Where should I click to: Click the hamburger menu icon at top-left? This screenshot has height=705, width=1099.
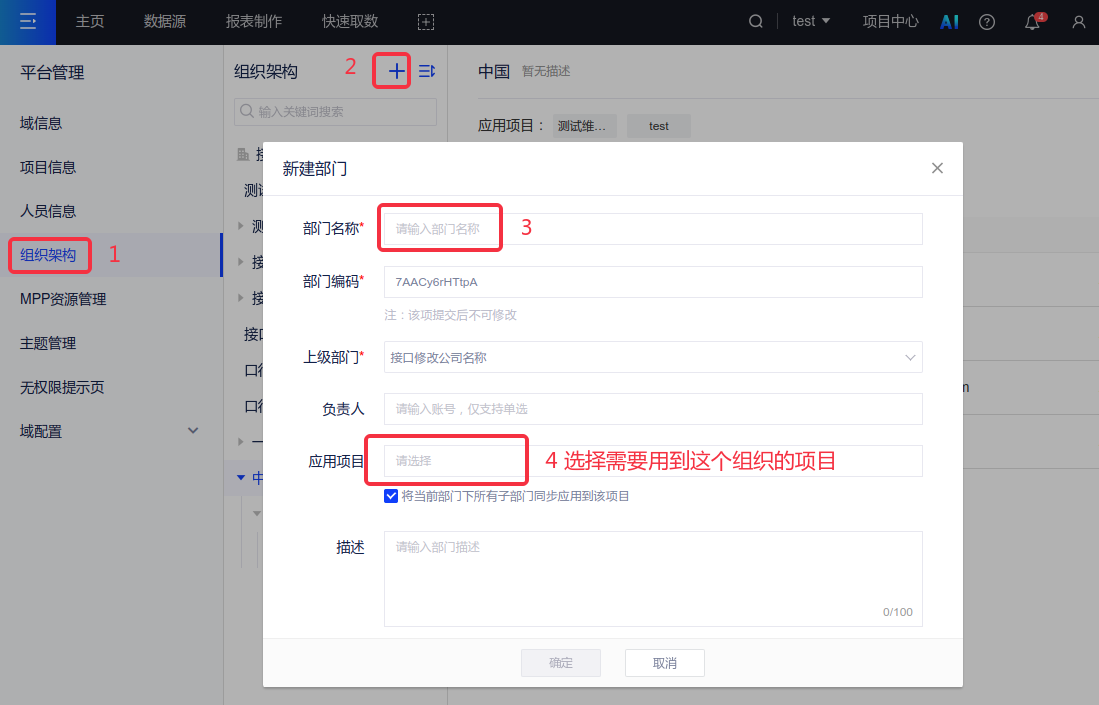pos(28,22)
